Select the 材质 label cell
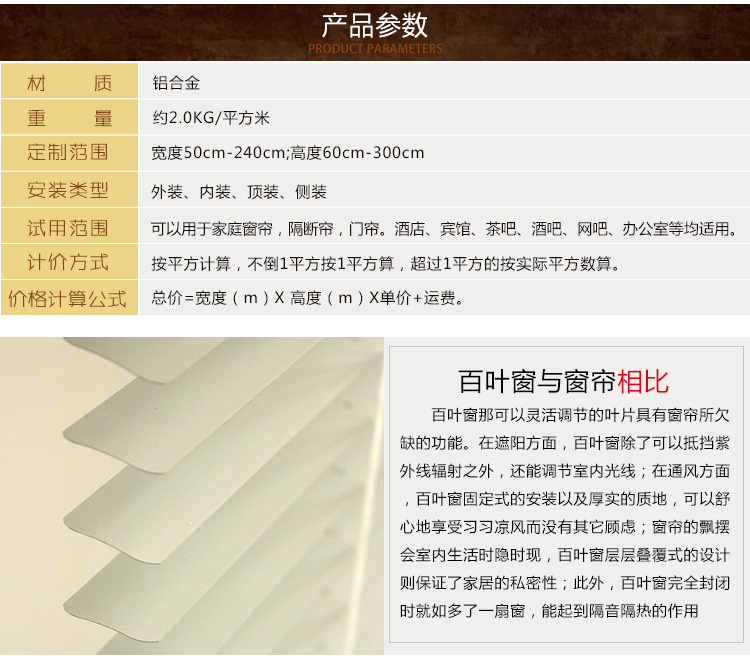750x671 pixels. [x=69, y=83]
